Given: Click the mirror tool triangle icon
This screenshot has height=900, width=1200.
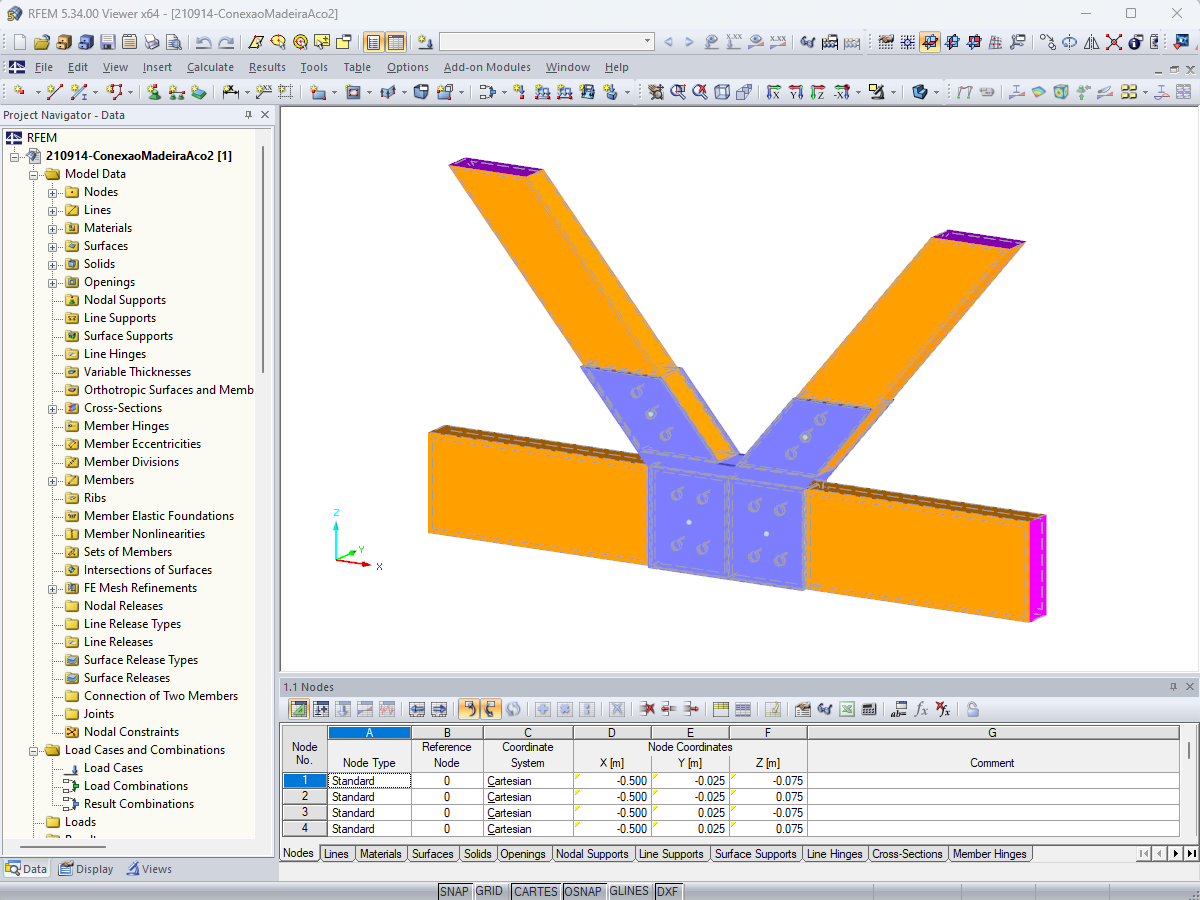Looking at the screenshot, I should click(1092, 42).
